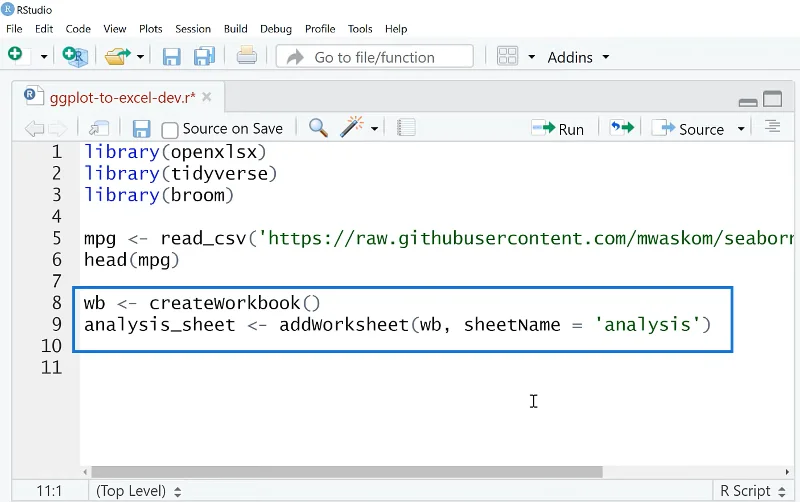Viewport: 800px width, 502px height.
Task: Enable the Source on Save checkbox
Action: coord(170,130)
